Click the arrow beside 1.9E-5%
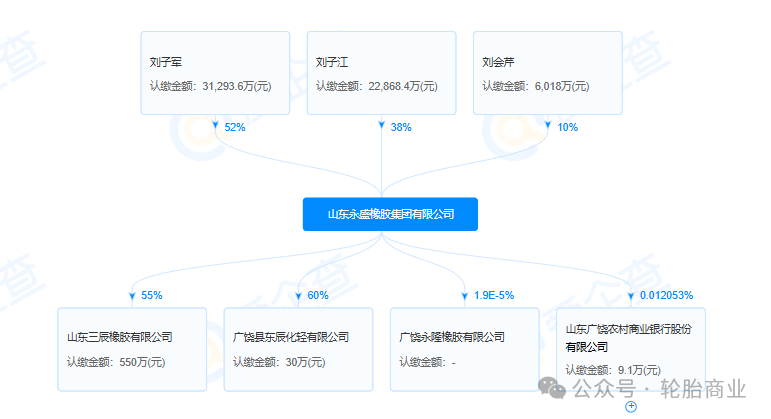771x419 pixels. 465,296
